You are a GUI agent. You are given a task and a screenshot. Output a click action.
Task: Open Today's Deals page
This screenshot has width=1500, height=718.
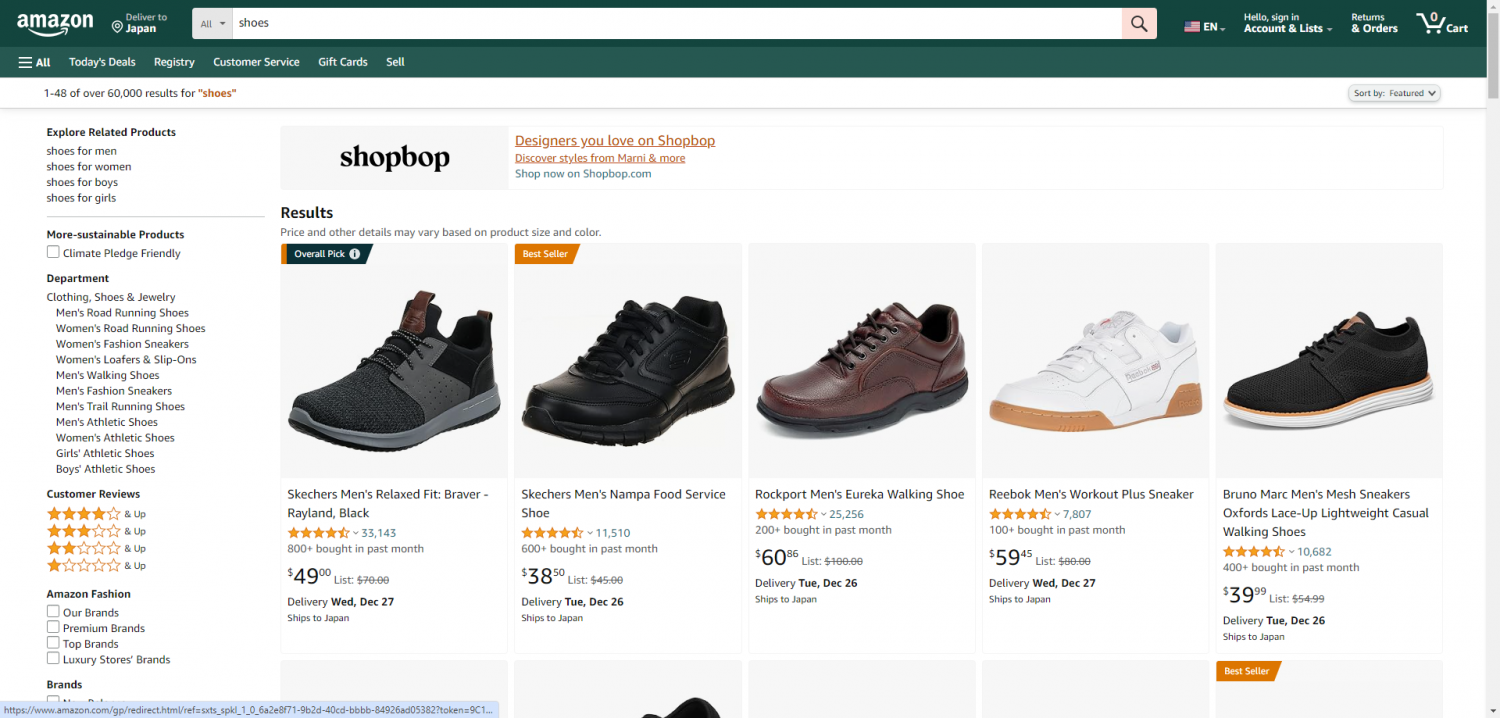pyautogui.click(x=102, y=62)
